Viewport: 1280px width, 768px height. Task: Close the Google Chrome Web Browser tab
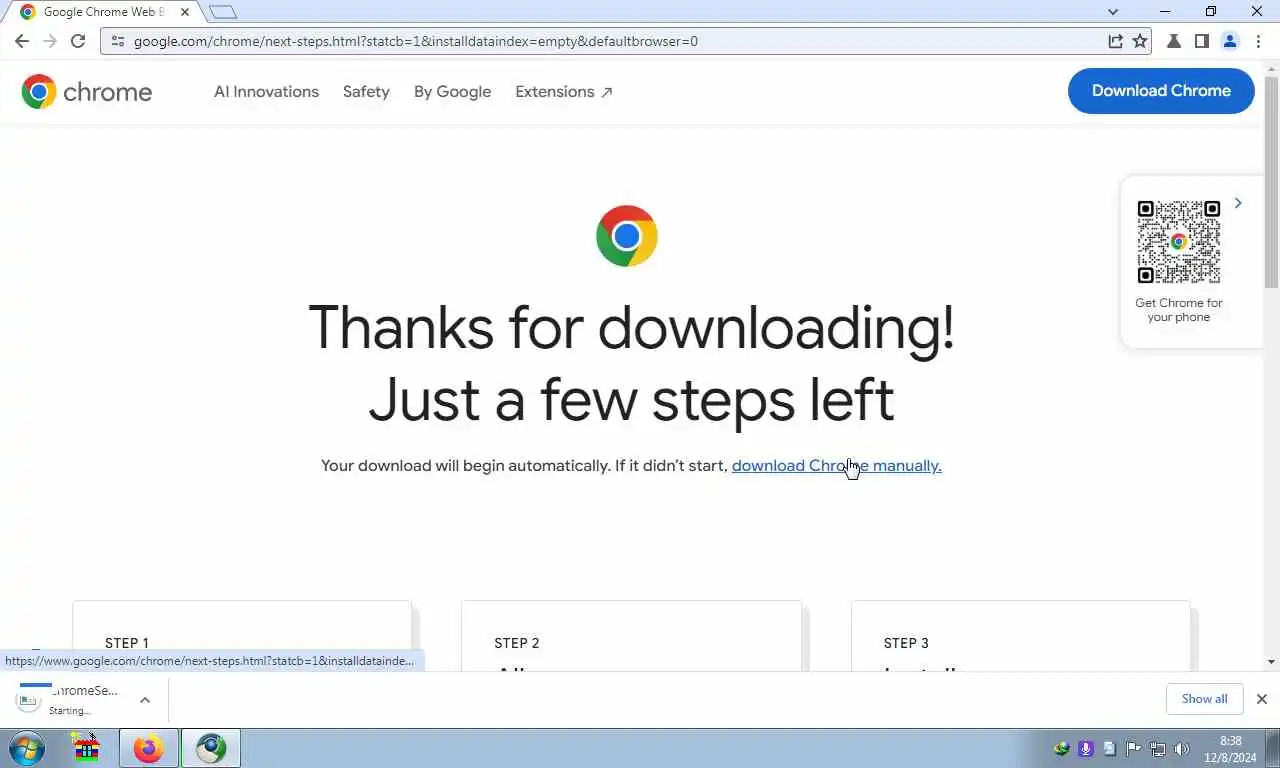tap(185, 12)
